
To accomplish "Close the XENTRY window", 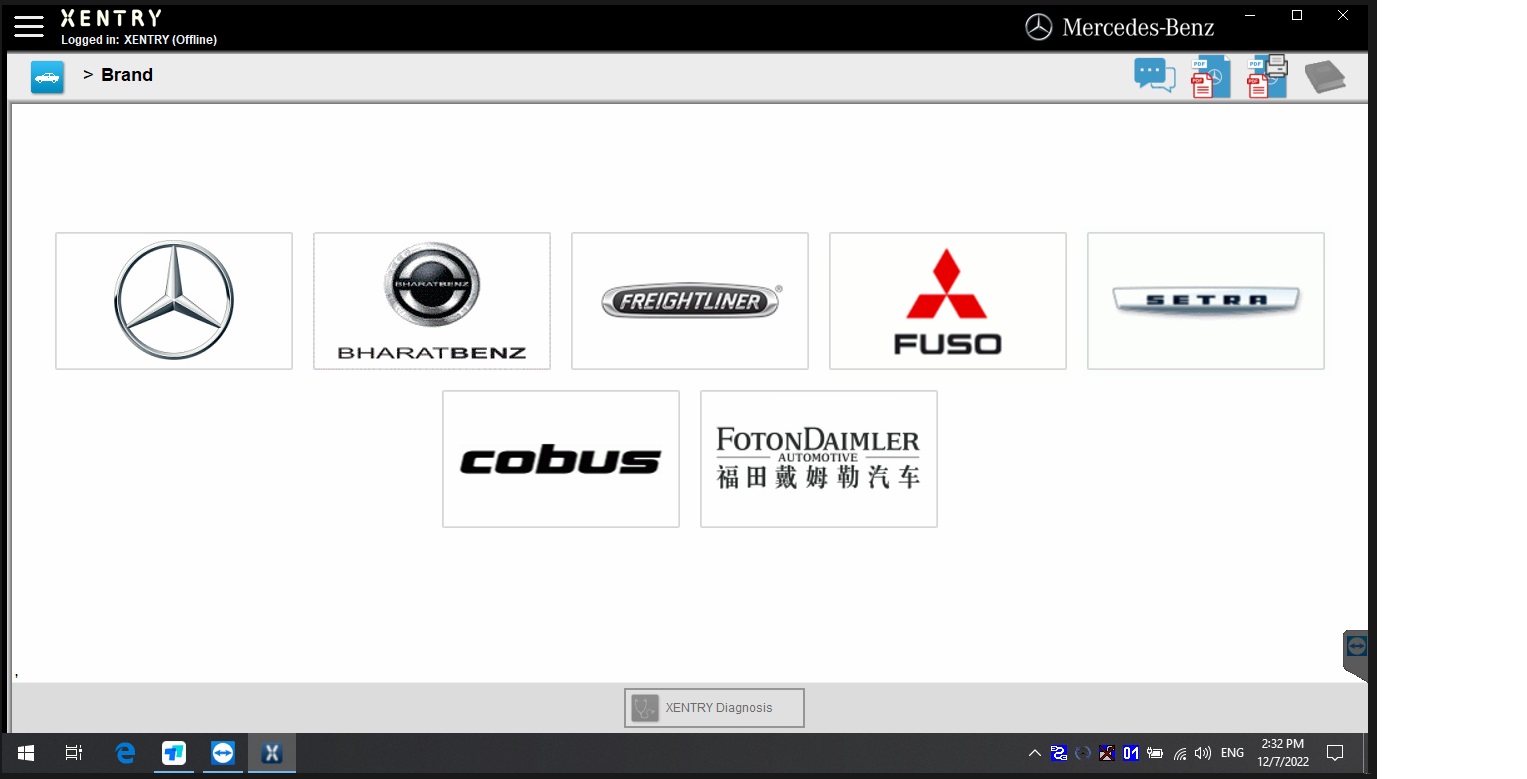I will click(1344, 15).
